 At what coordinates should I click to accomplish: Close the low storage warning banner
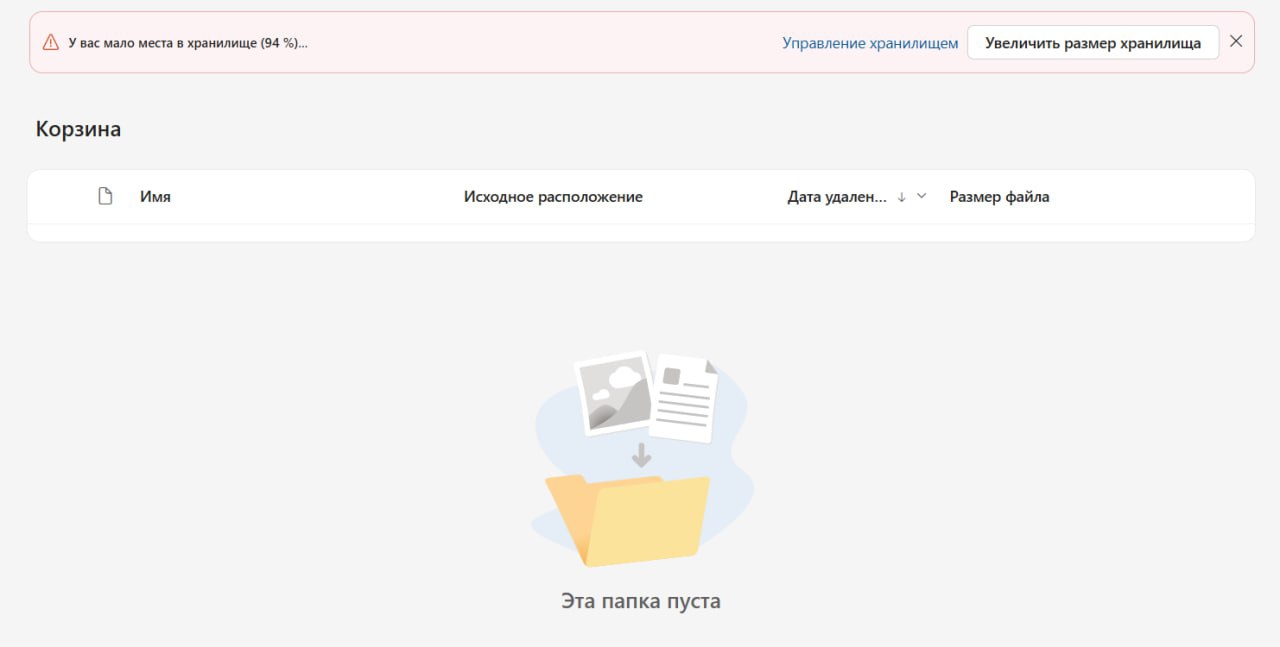click(1236, 42)
